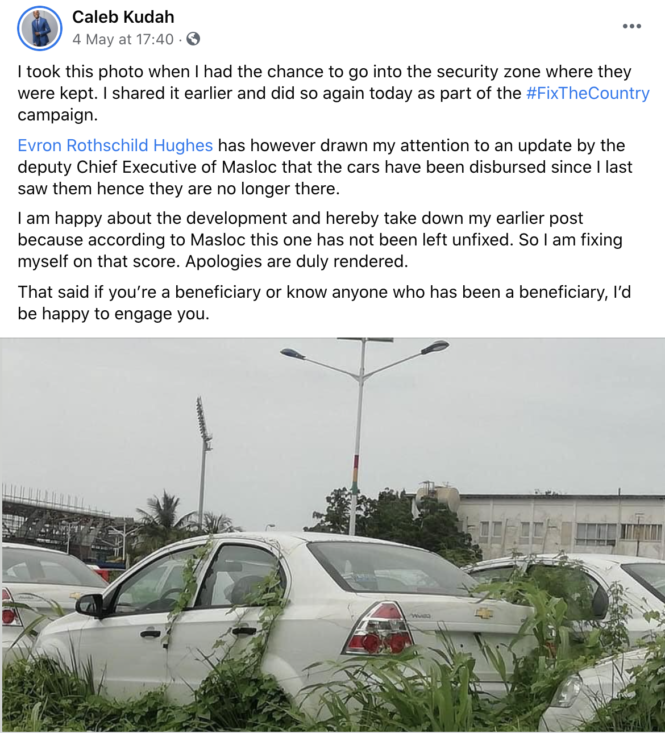Visit Evron Rothschild Hughes' tagged profile
Viewport: 665px width, 733px height.
(x=115, y=145)
